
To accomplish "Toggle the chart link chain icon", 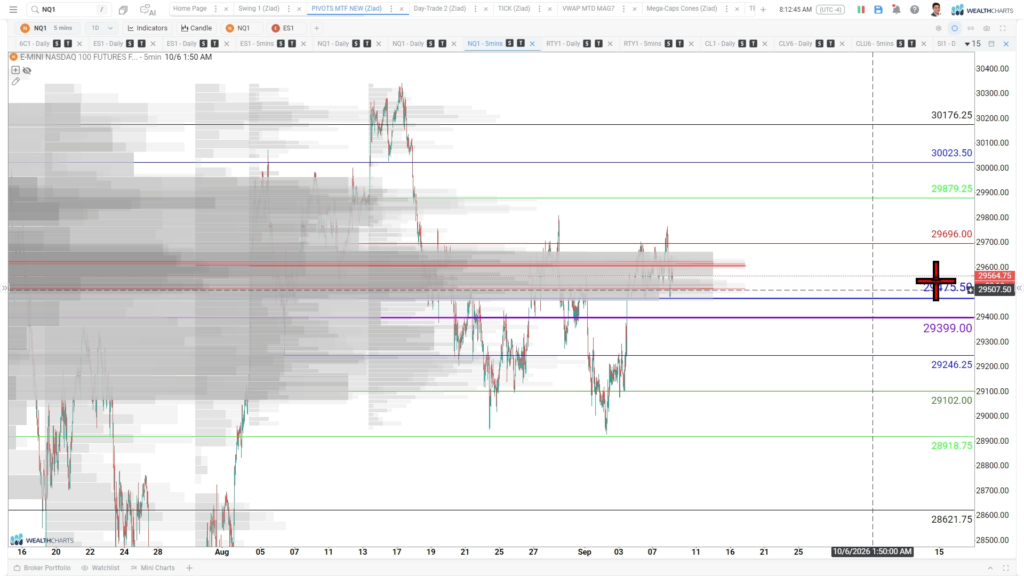I will 970,28.
